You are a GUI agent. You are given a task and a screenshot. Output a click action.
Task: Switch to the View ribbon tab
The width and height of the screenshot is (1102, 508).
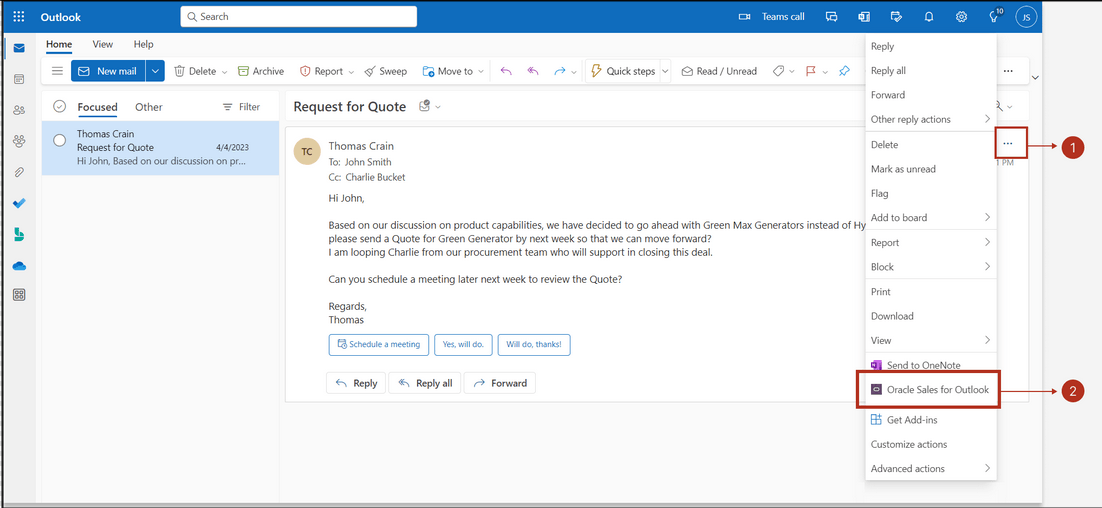(103, 44)
